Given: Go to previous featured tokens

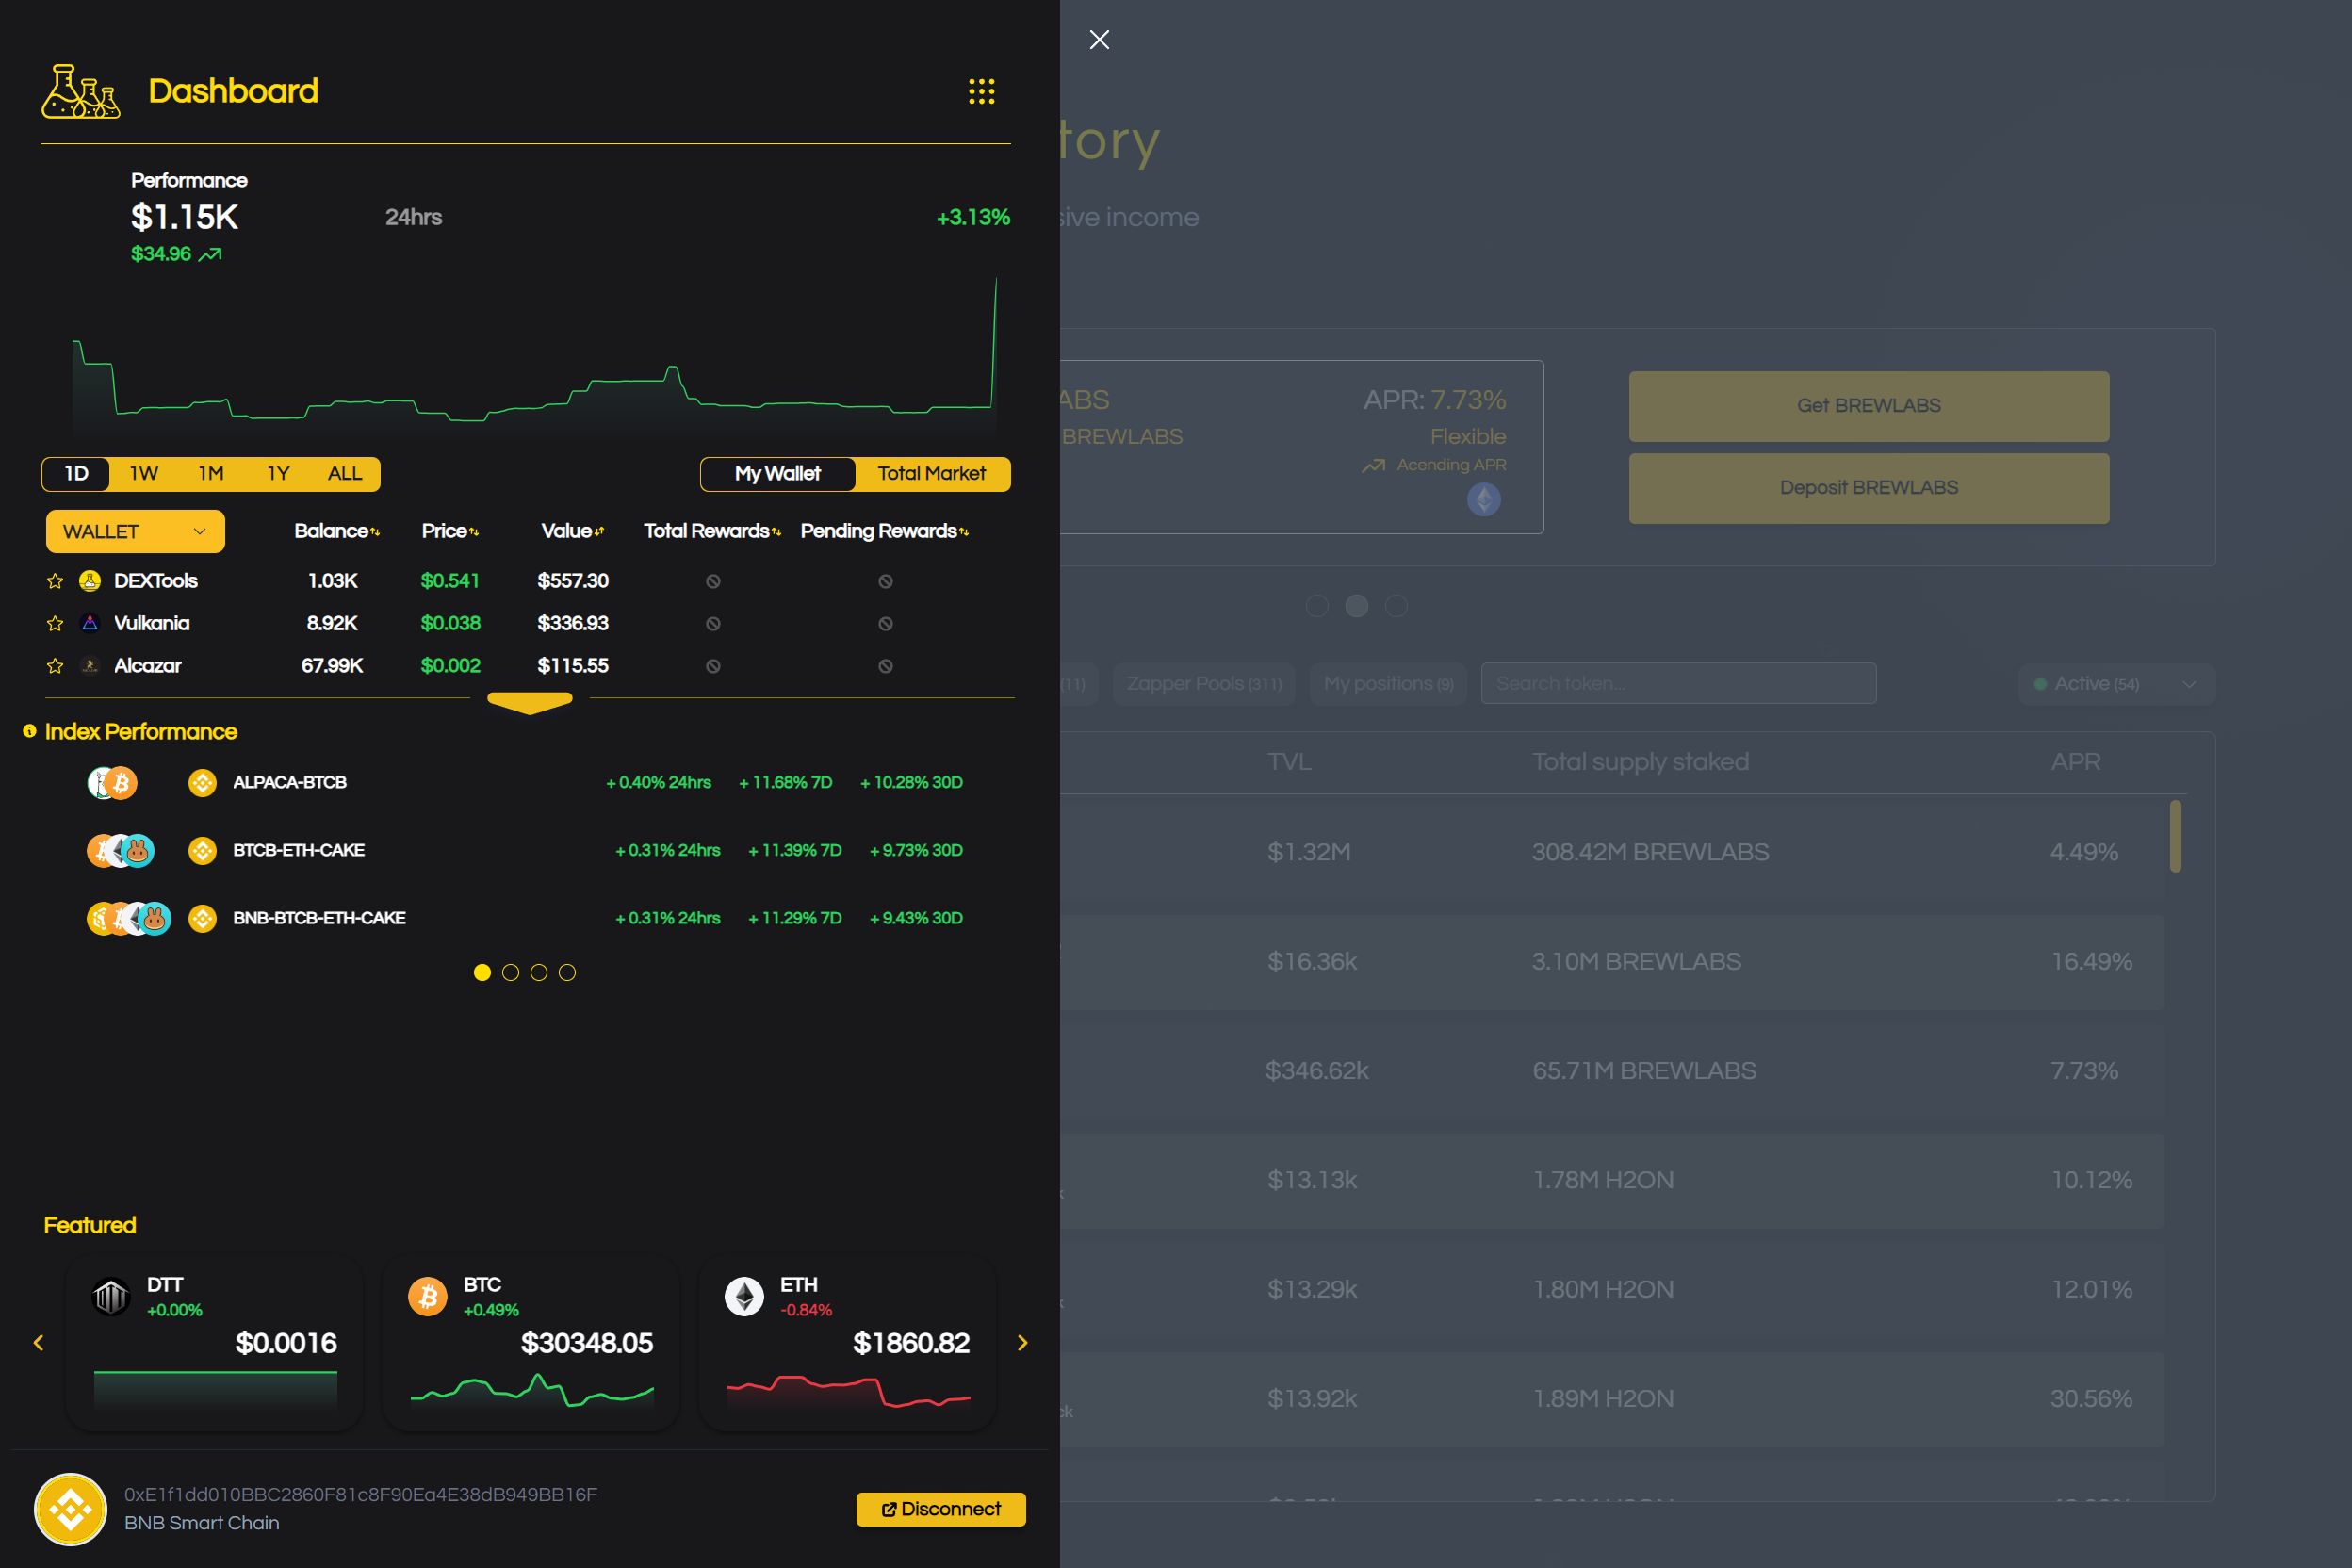Looking at the screenshot, I should 39,1343.
